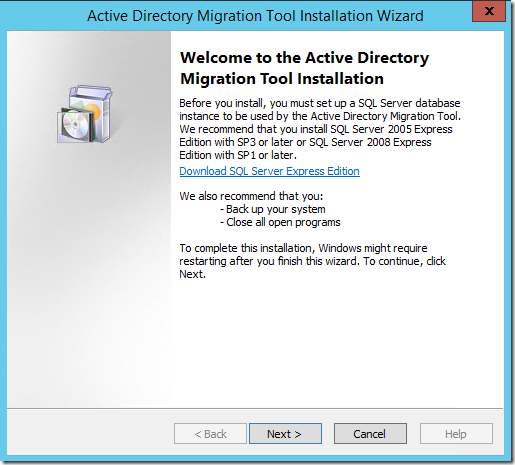Click the blue window border frame
The width and height of the screenshot is (515, 465).
3,233
